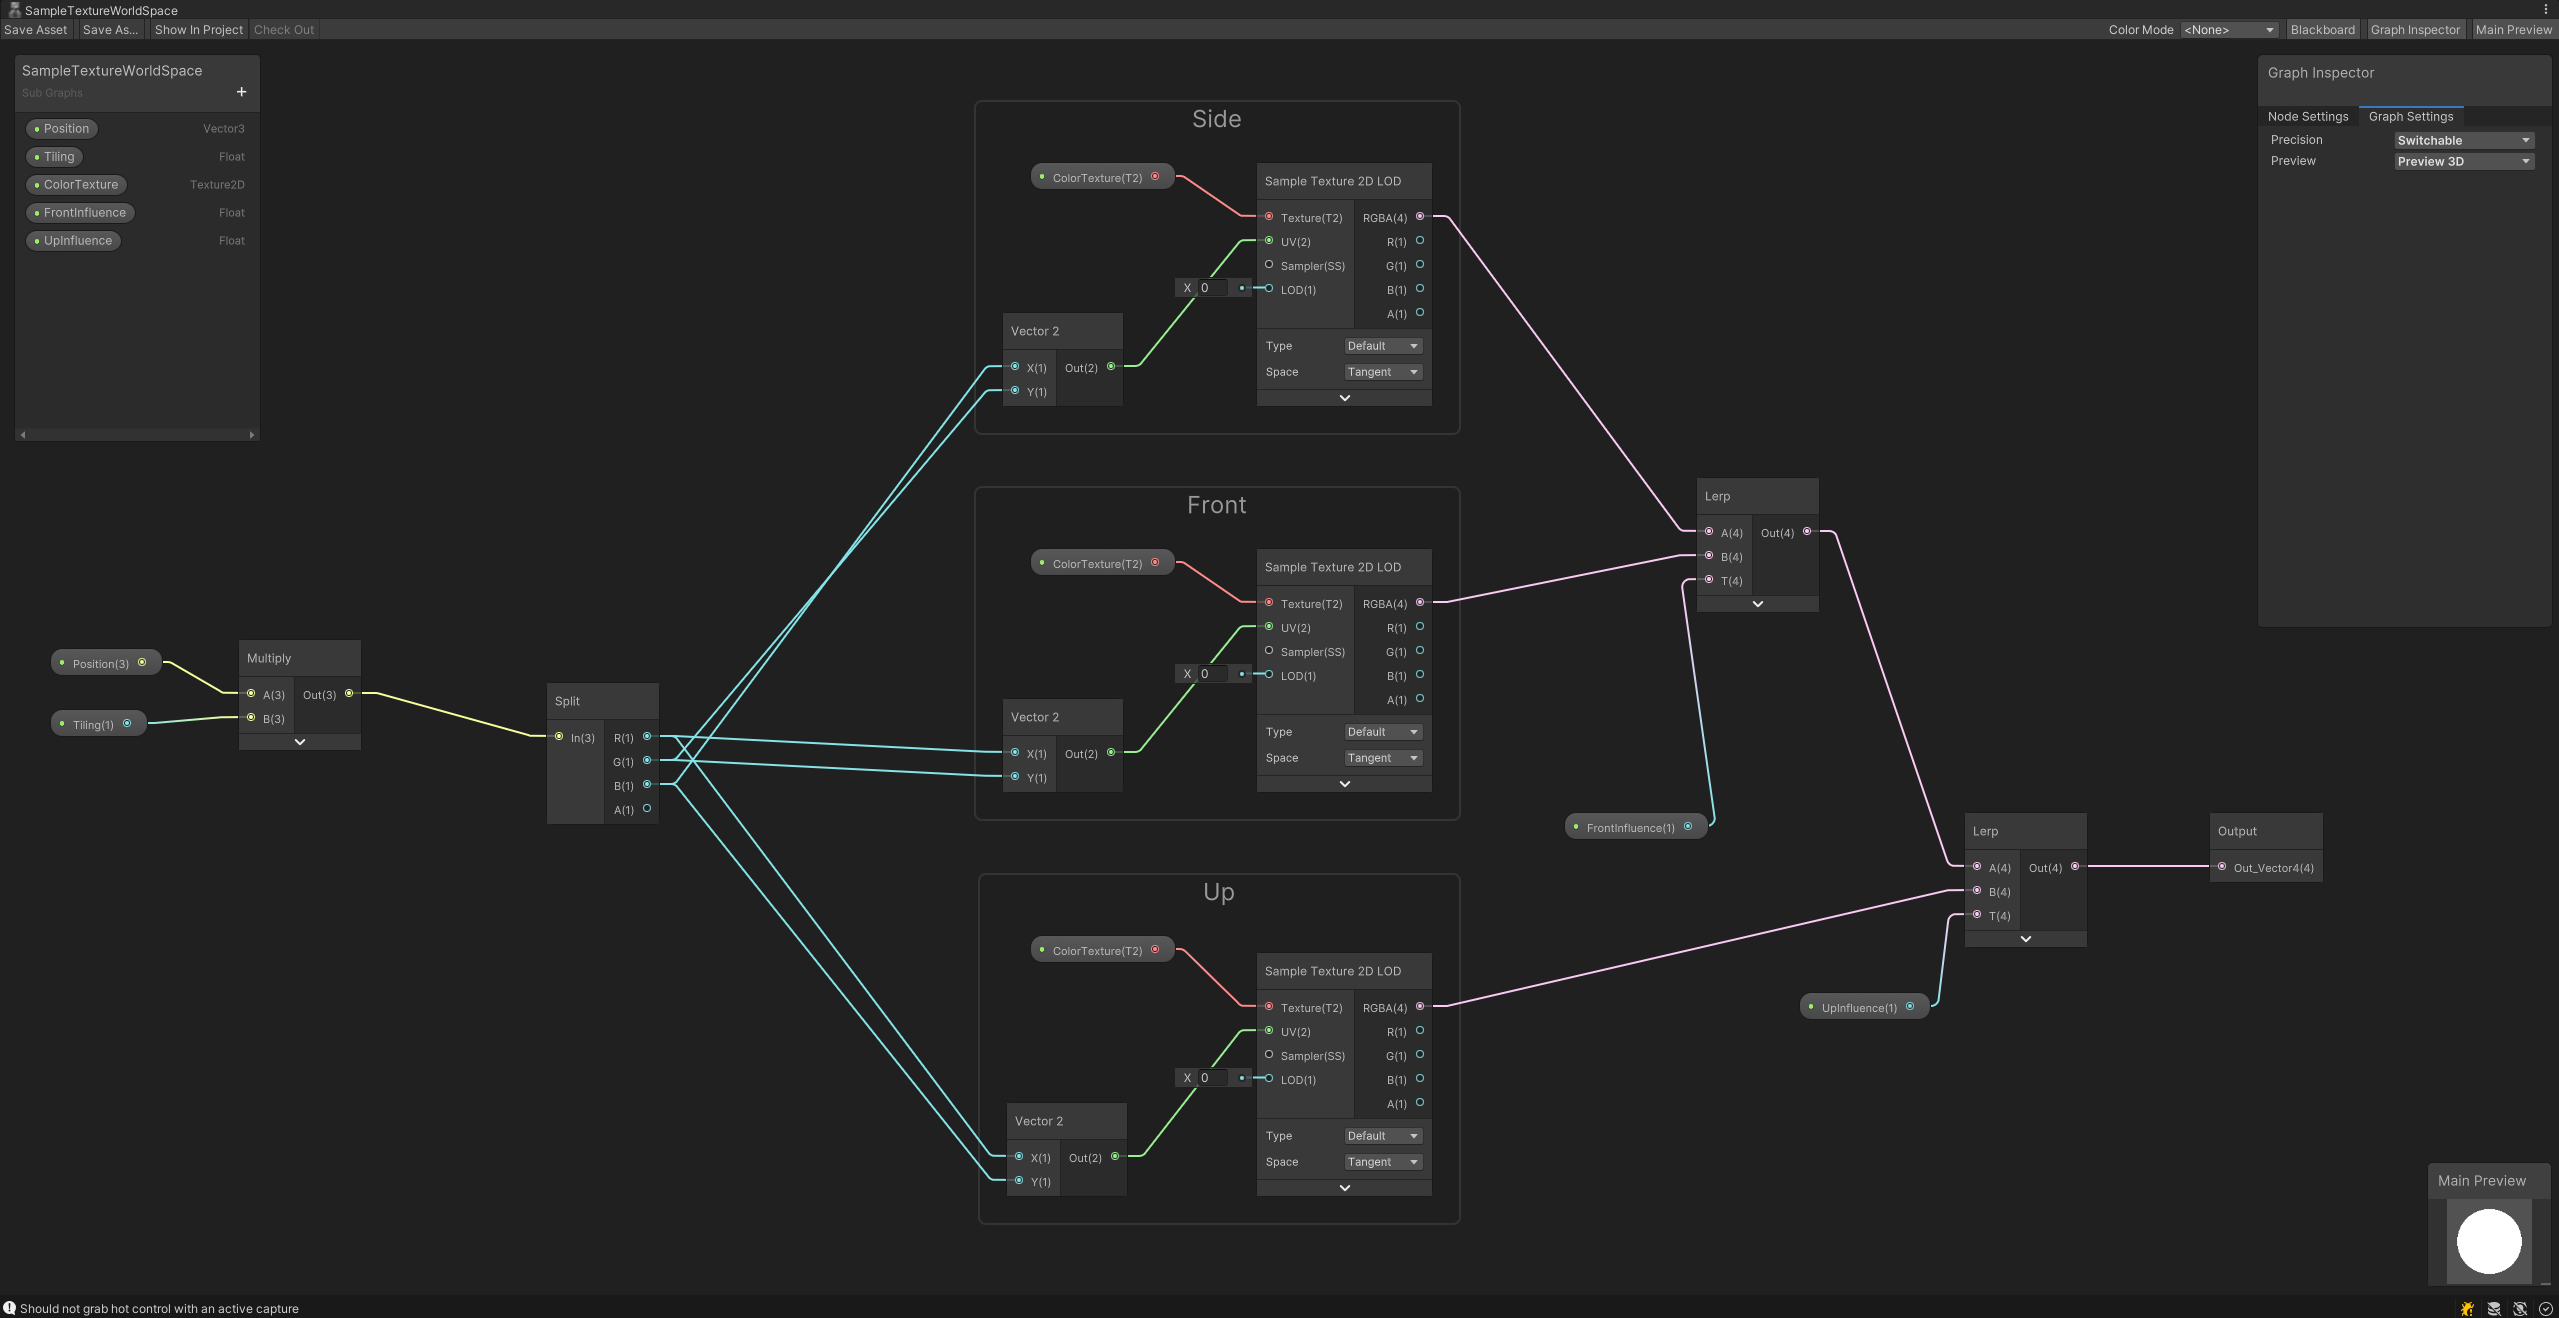
Task: Open the three-dot menu in the top-right corner
Action: (x=2547, y=9)
